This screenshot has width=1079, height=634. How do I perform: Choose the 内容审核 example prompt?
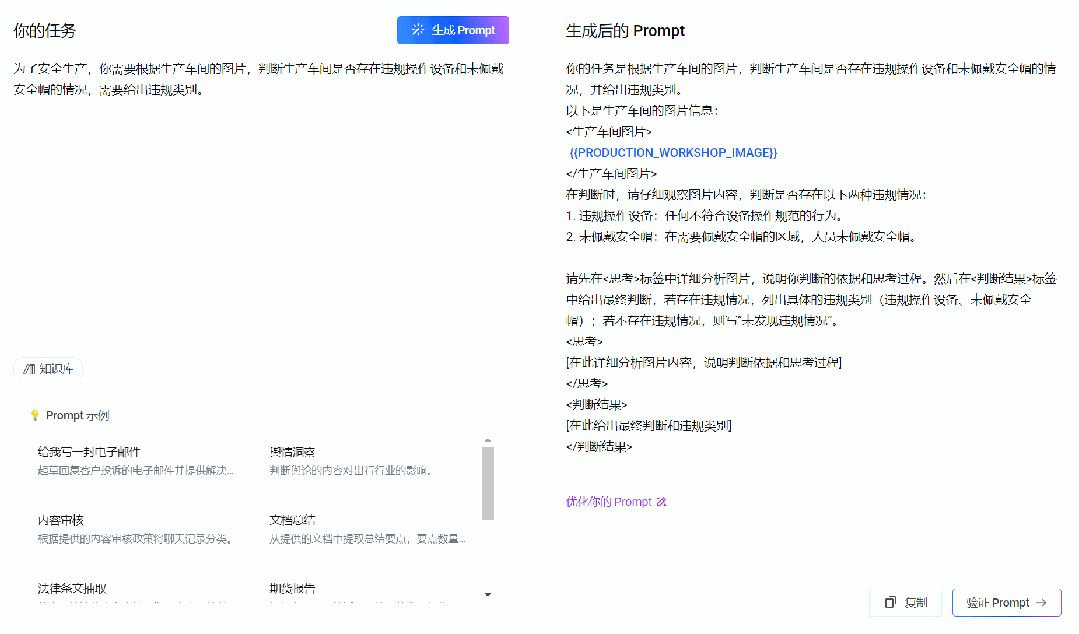(x=136, y=529)
